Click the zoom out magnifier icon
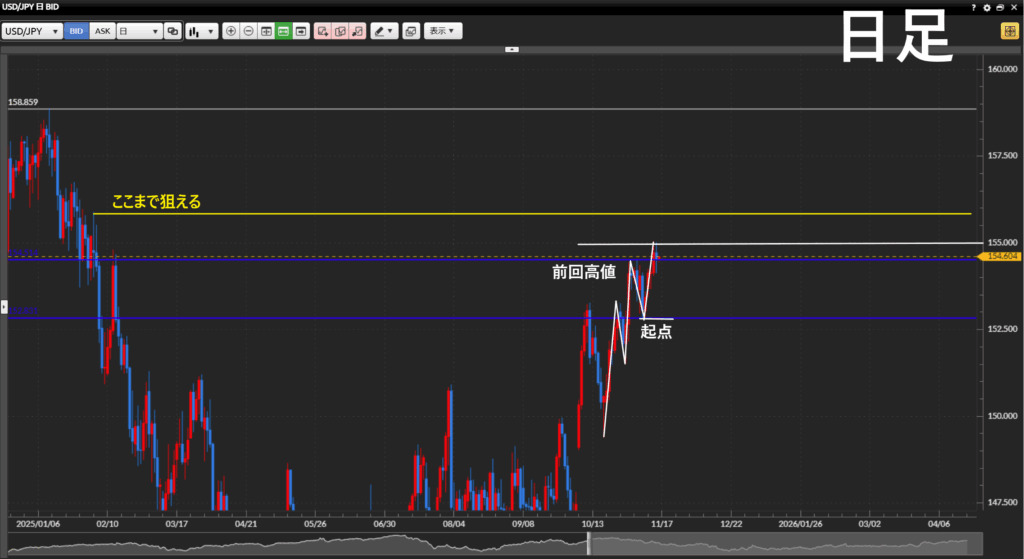This screenshot has height=559, width=1024. (x=249, y=31)
